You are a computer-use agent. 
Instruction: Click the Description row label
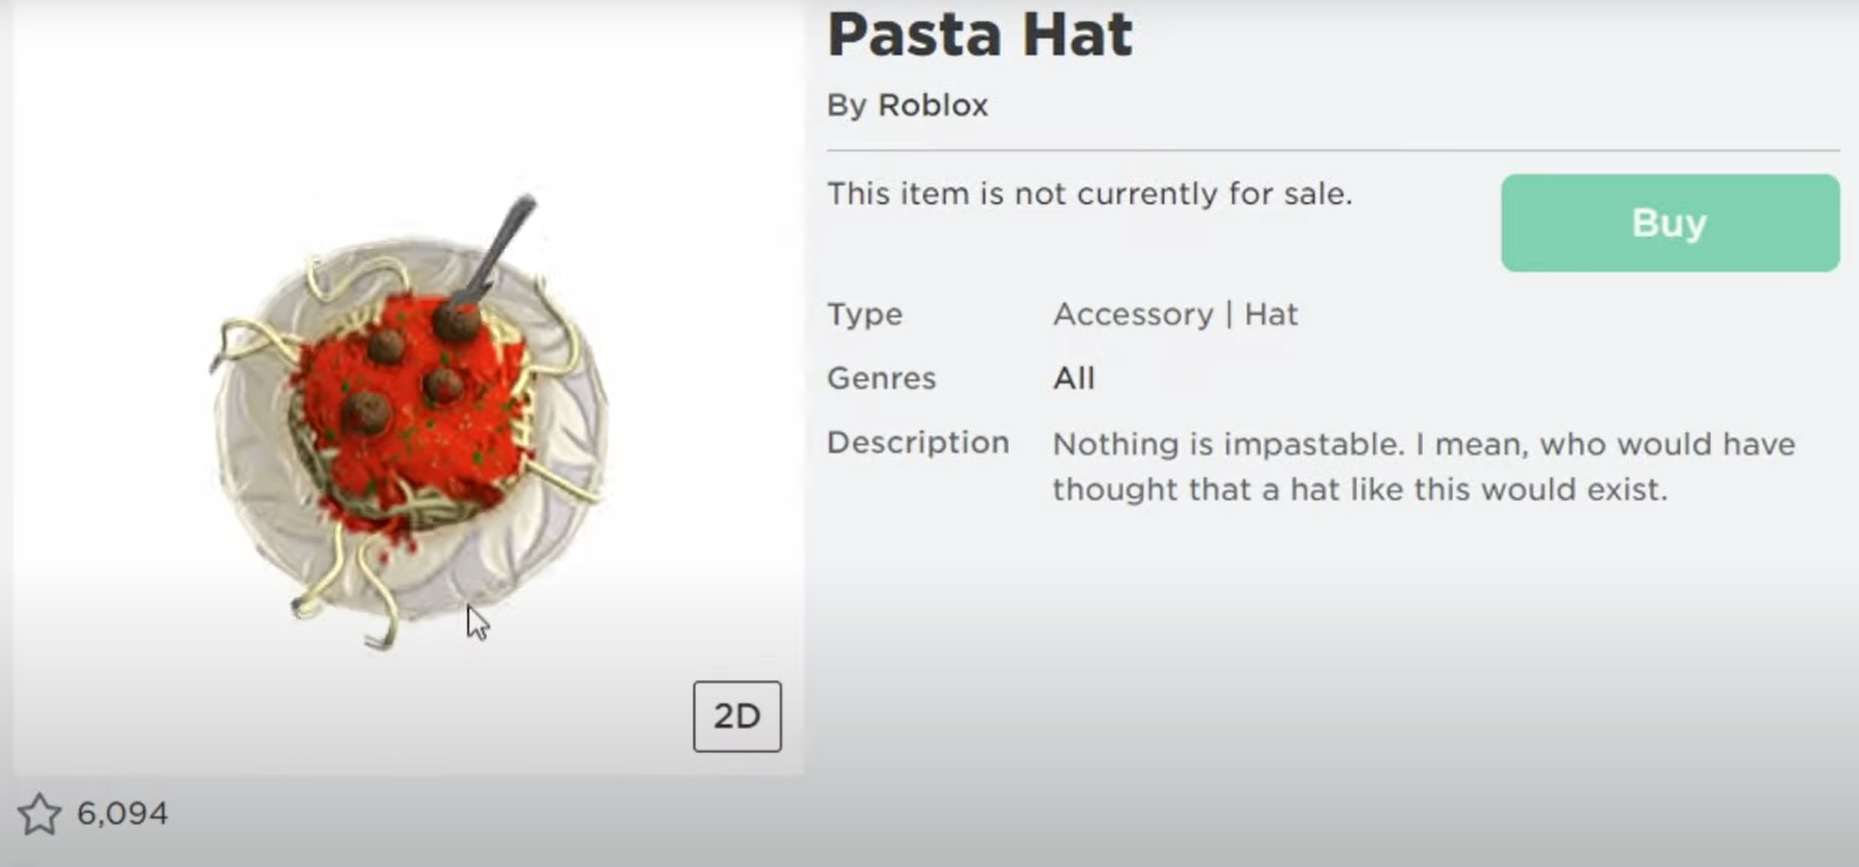coord(917,443)
